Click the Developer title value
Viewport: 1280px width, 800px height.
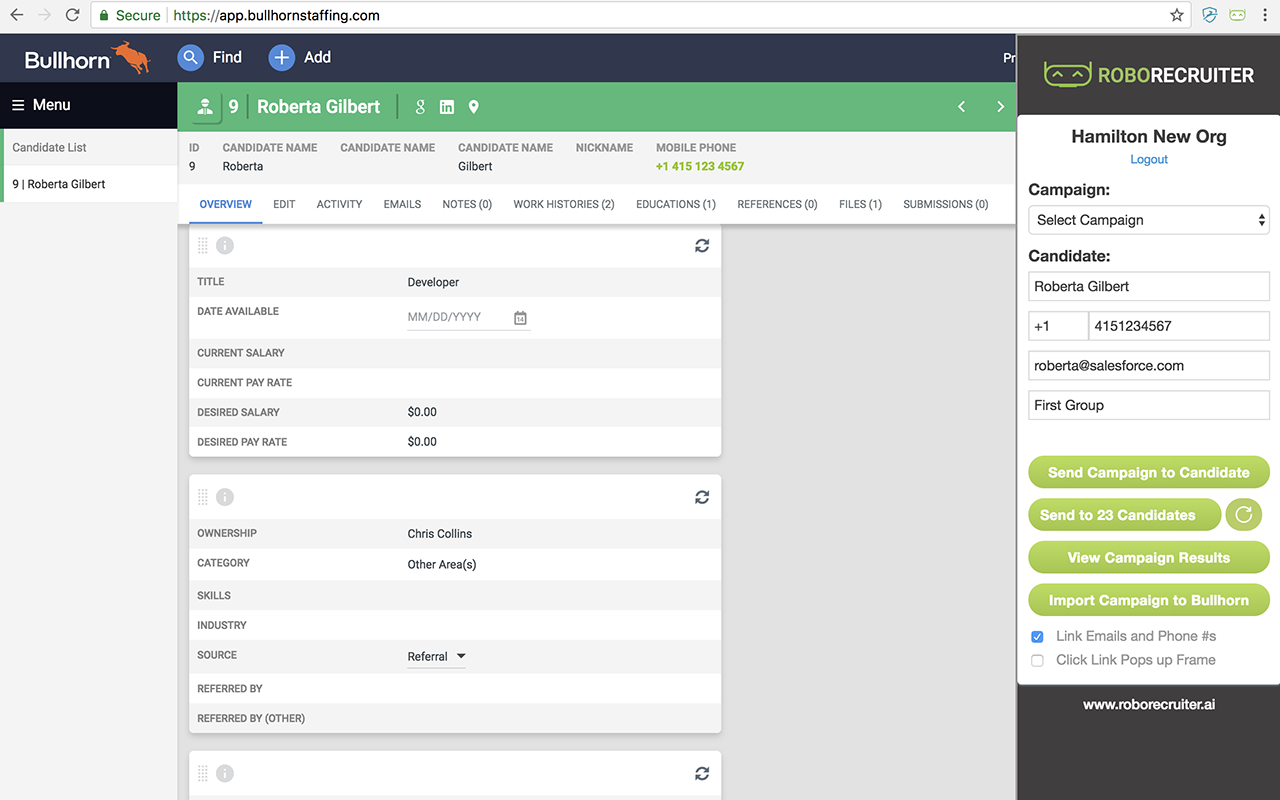[x=434, y=283]
